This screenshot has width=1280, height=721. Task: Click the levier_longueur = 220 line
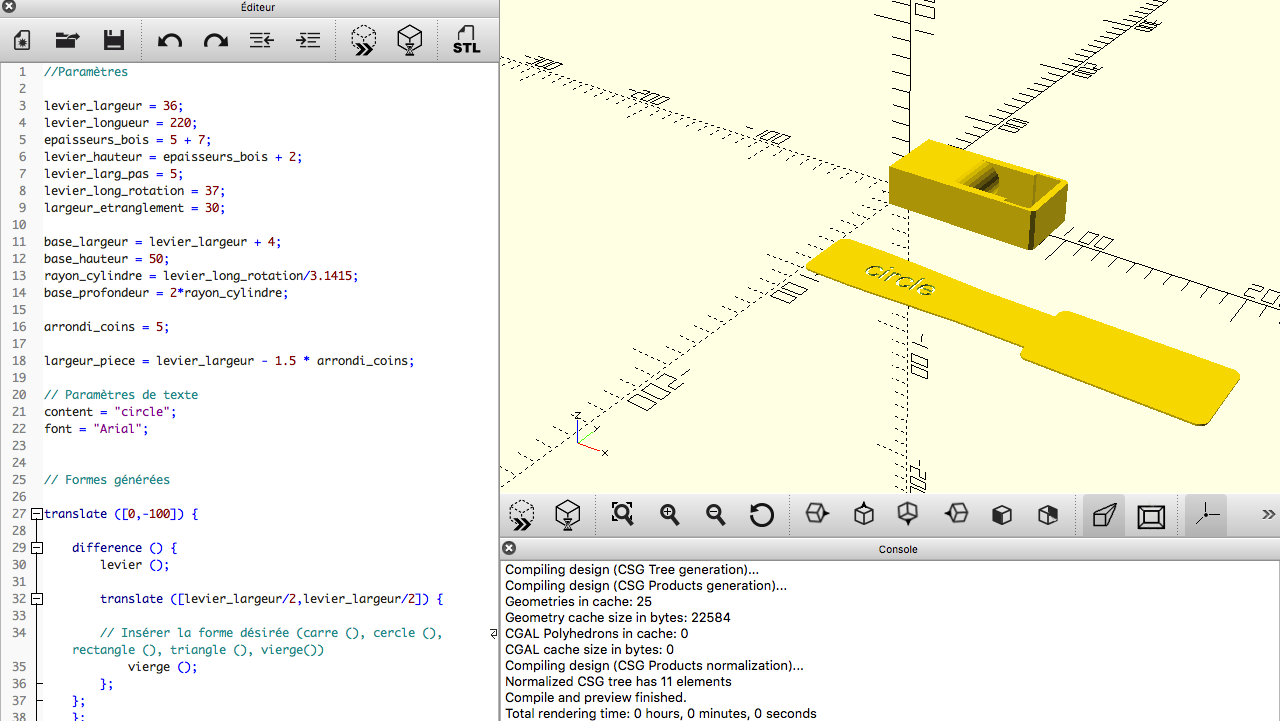tap(121, 123)
